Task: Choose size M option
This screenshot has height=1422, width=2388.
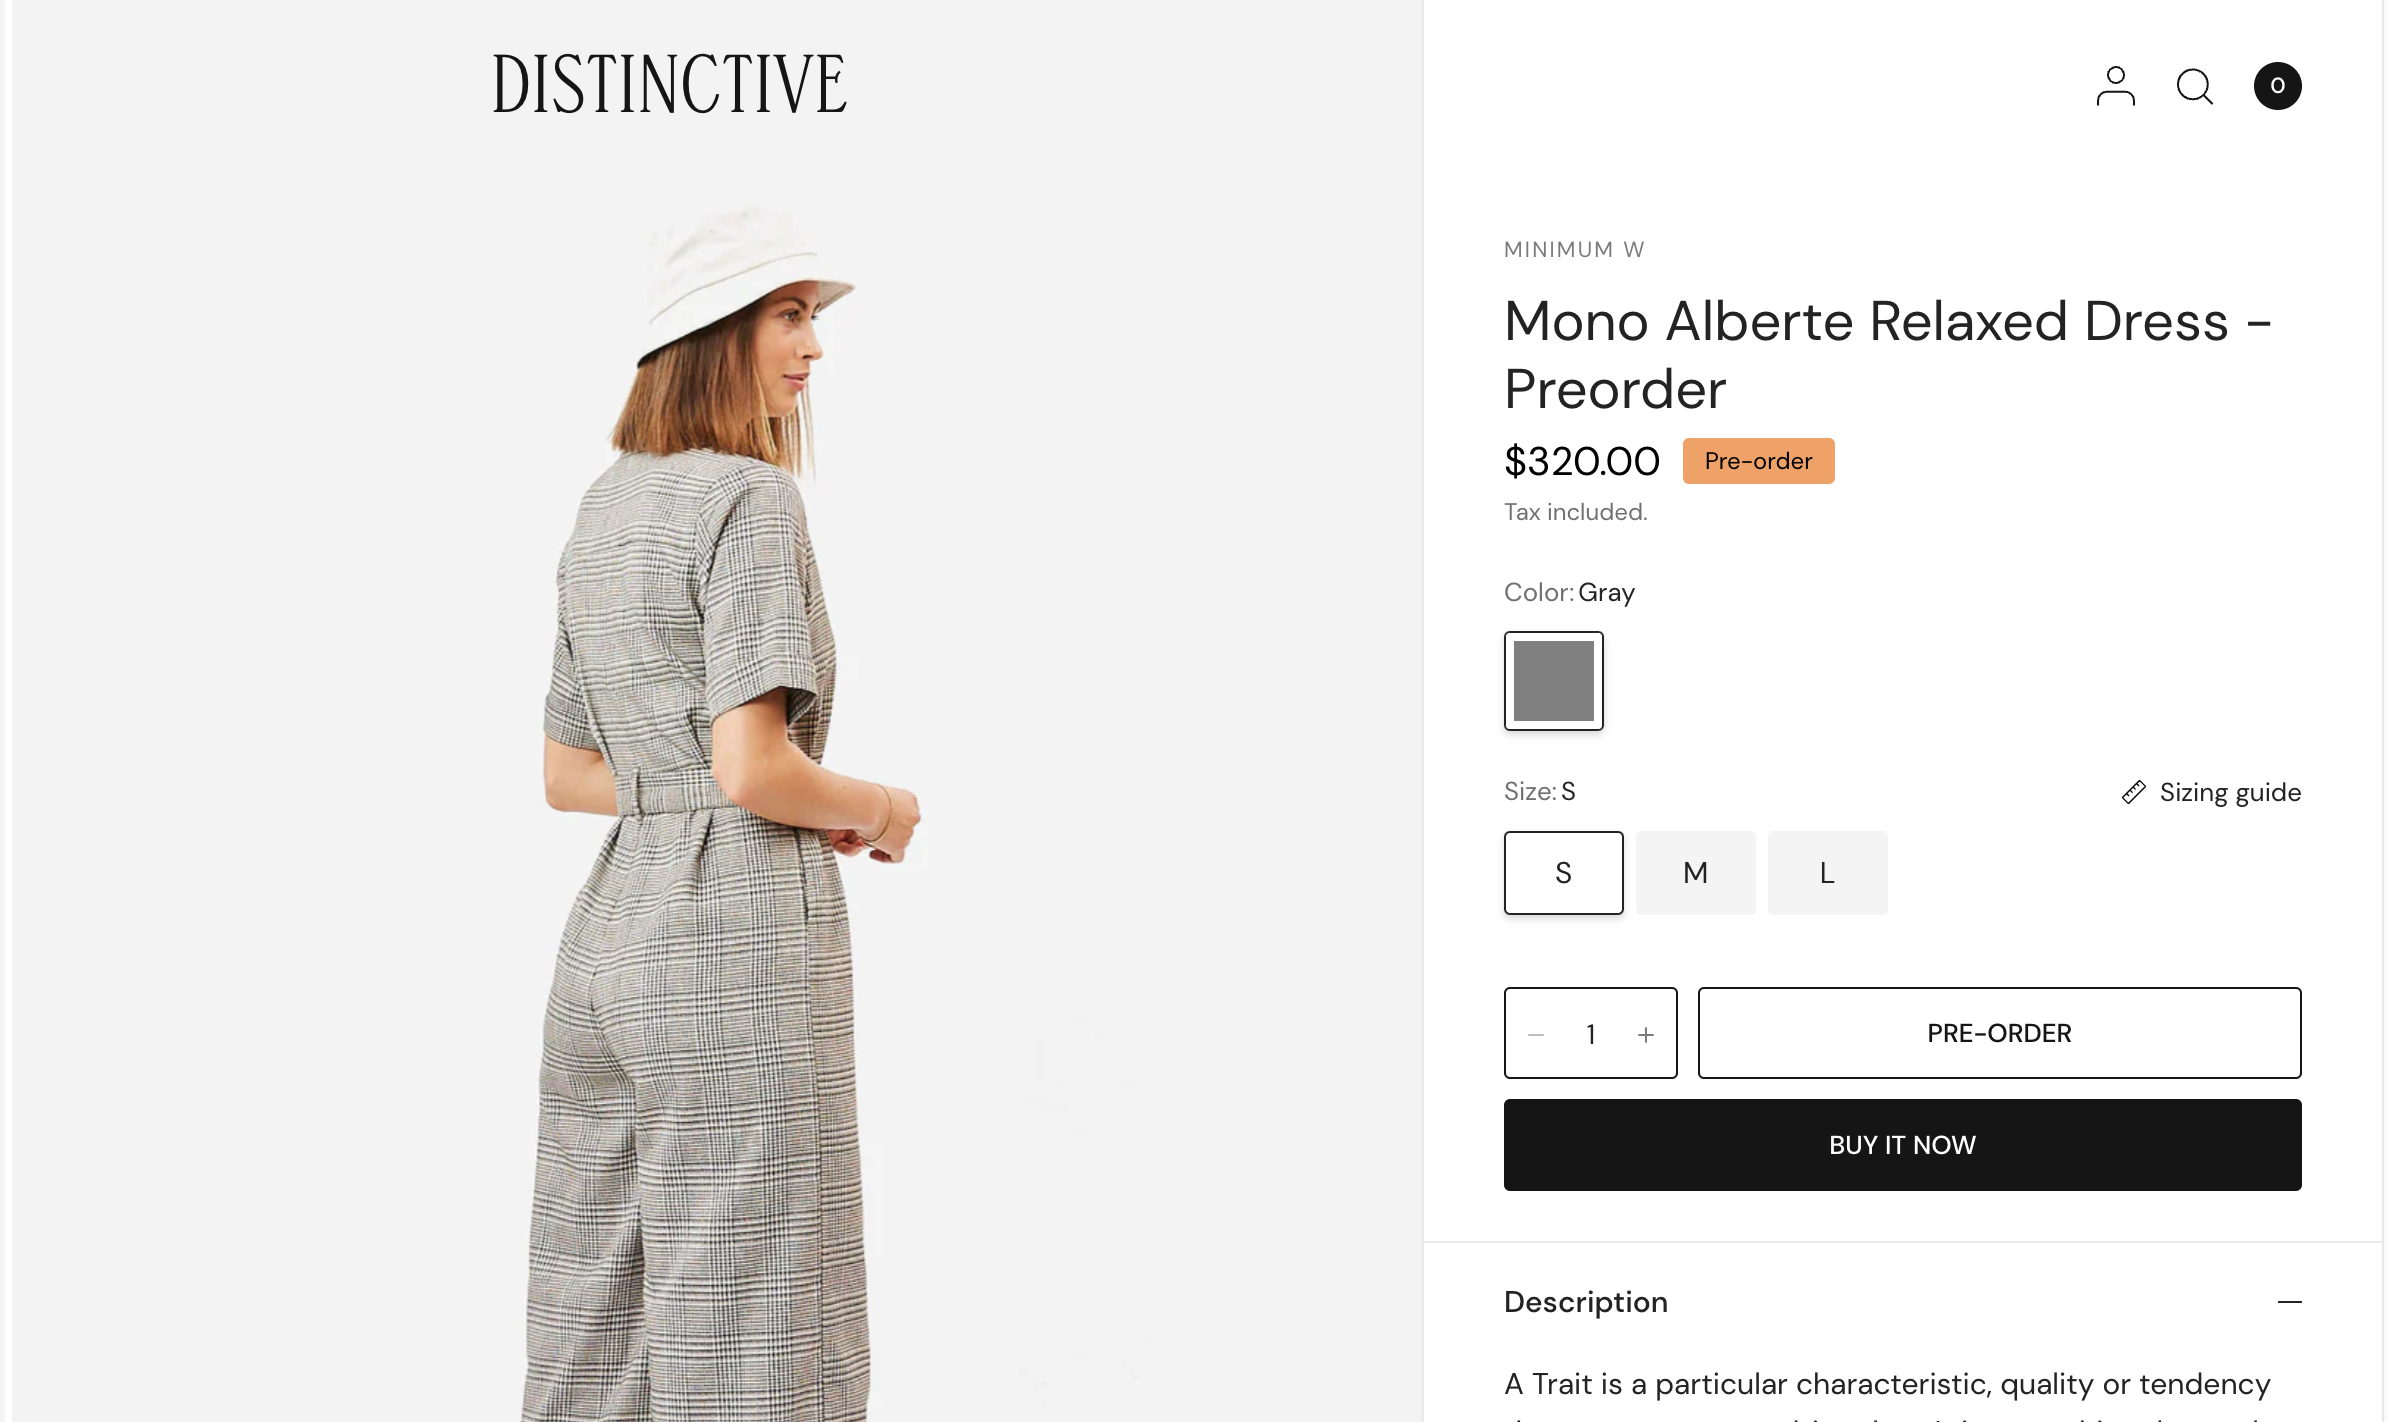Action: tap(1695, 873)
